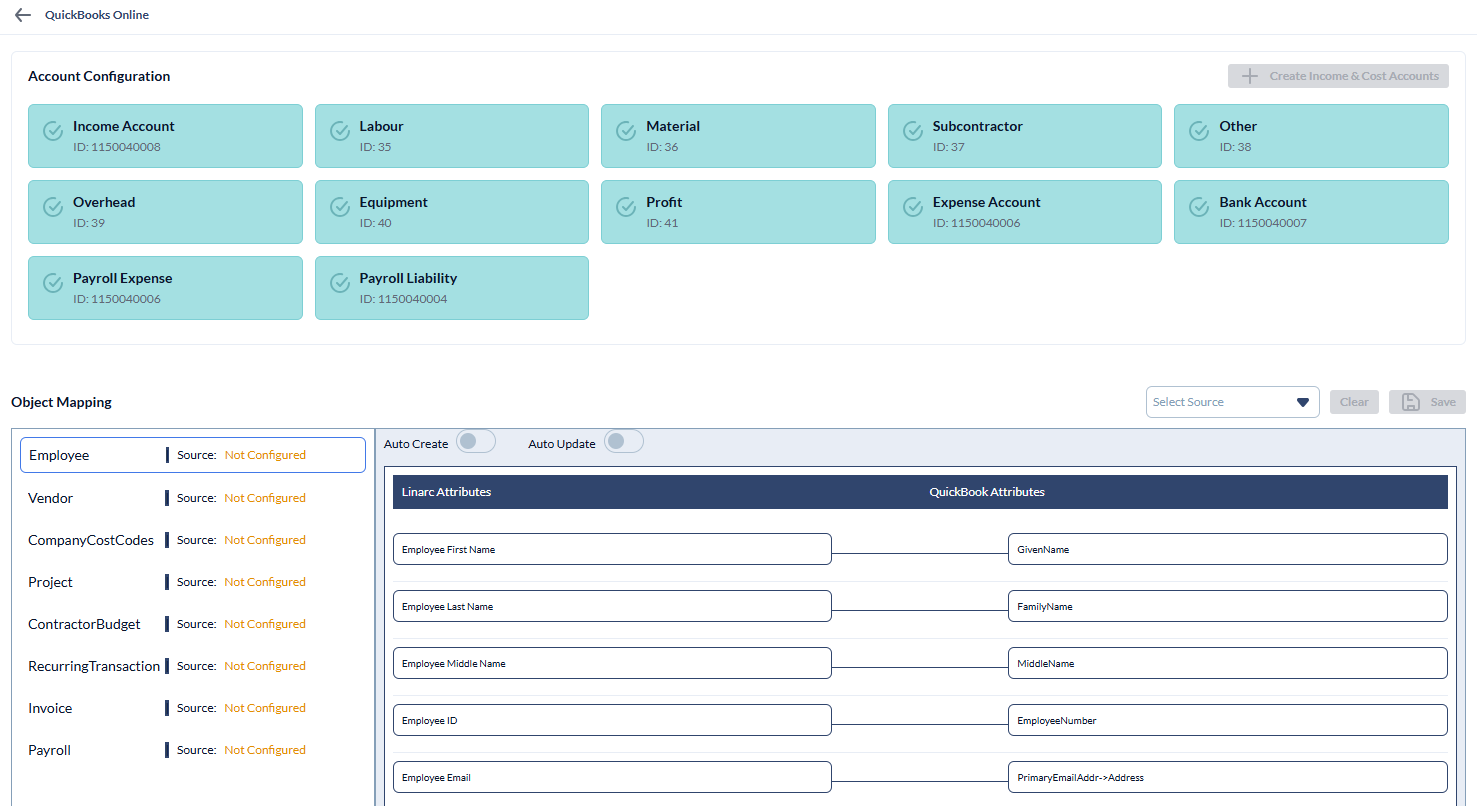Click the Employee First Name attribute field
Image resolution: width=1477 pixels, height=806 pixels.
(x=612, y=549)
